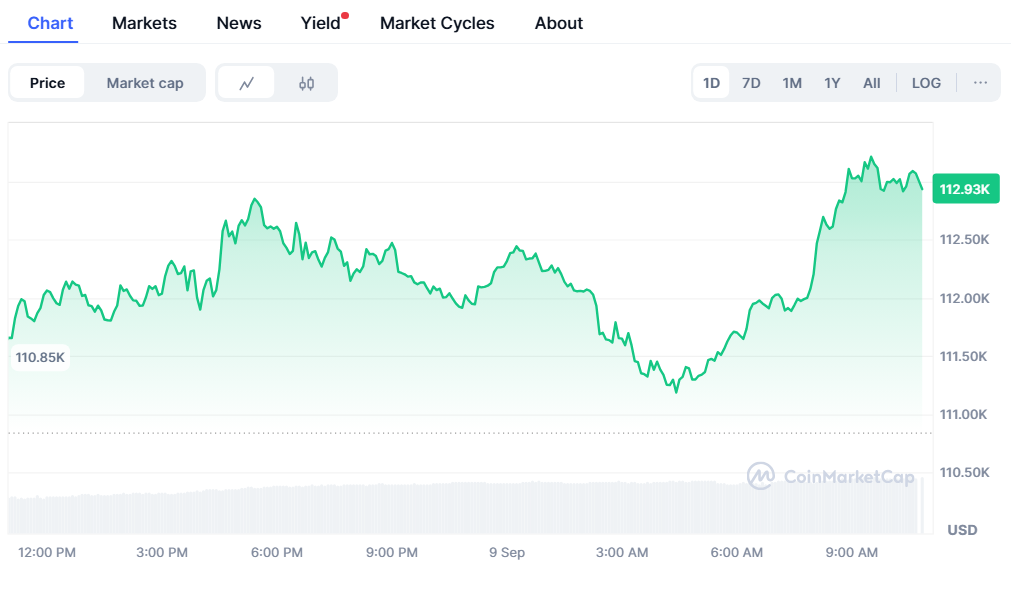This screenshot has height=597, width=1011.
Task: Select the 1D time range
Action: (711, 83)
